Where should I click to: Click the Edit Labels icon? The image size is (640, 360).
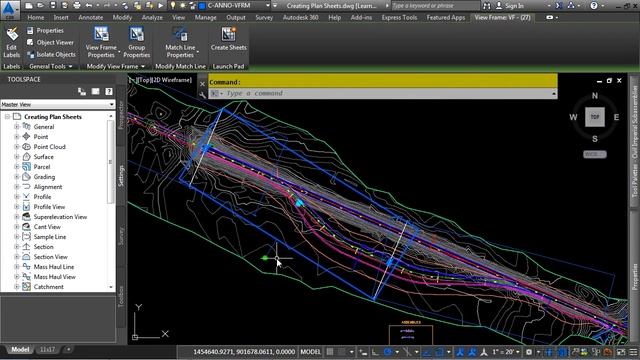click(11, 35)
